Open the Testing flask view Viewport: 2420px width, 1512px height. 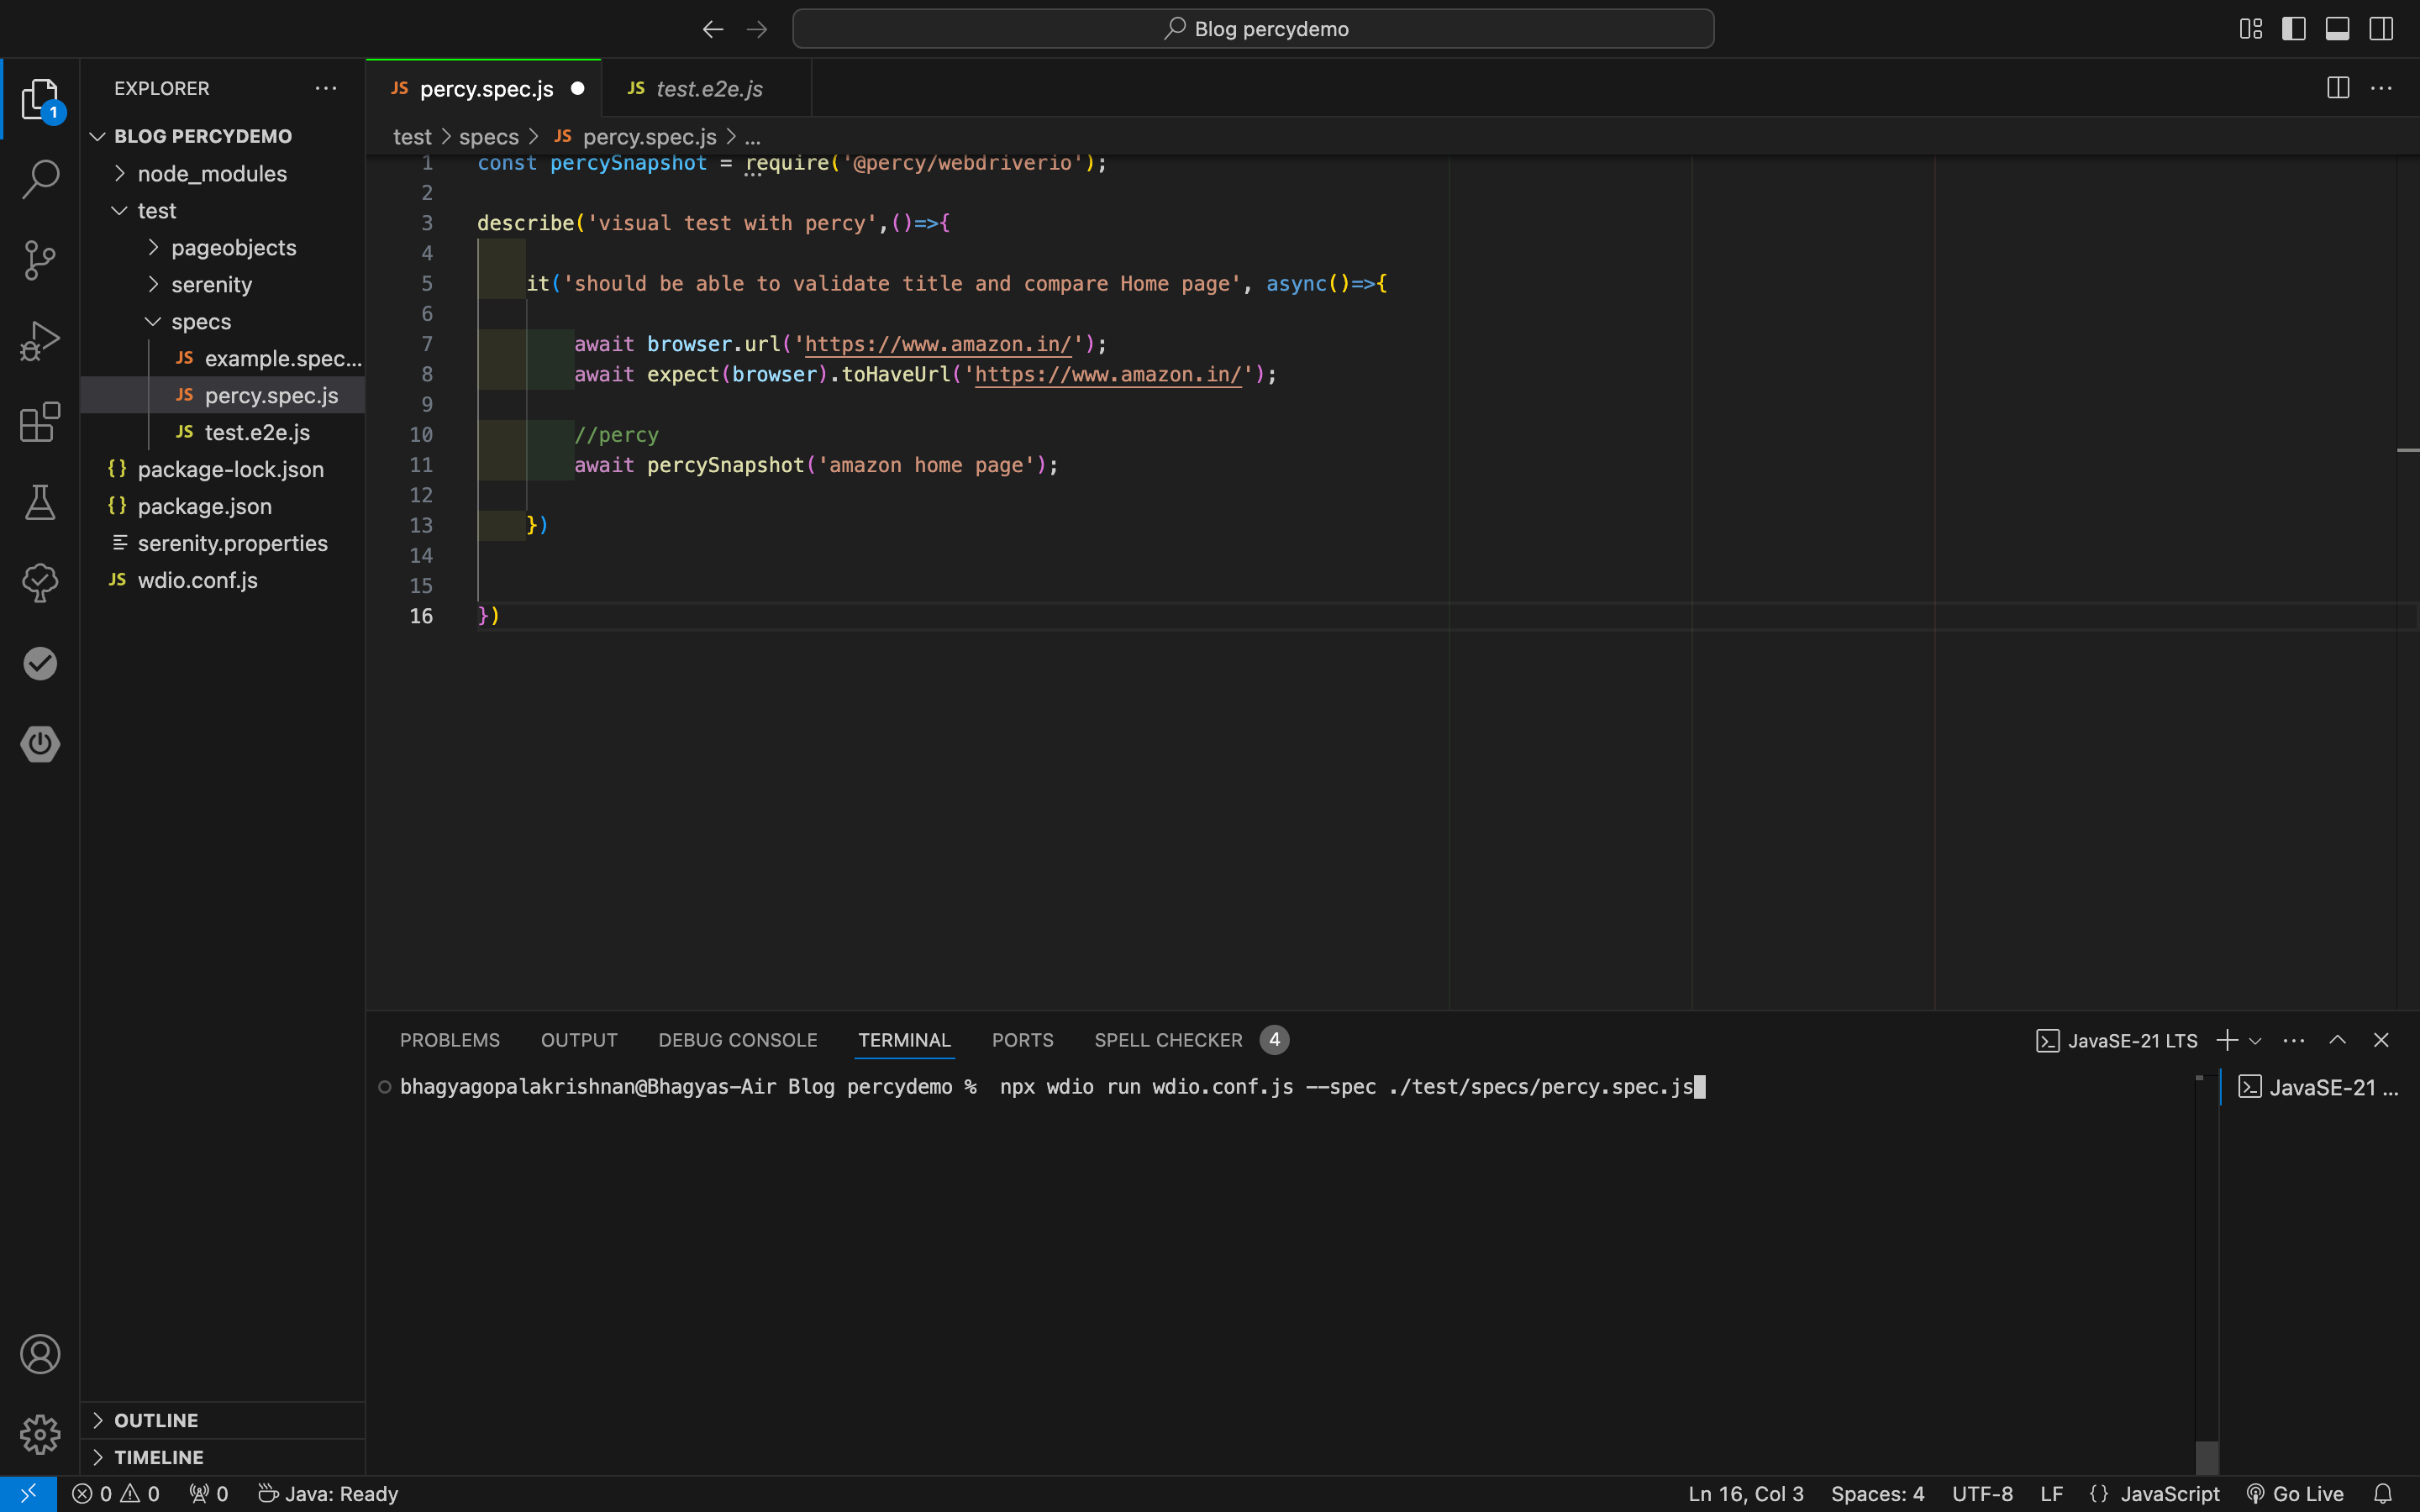(x=40, y=502)
